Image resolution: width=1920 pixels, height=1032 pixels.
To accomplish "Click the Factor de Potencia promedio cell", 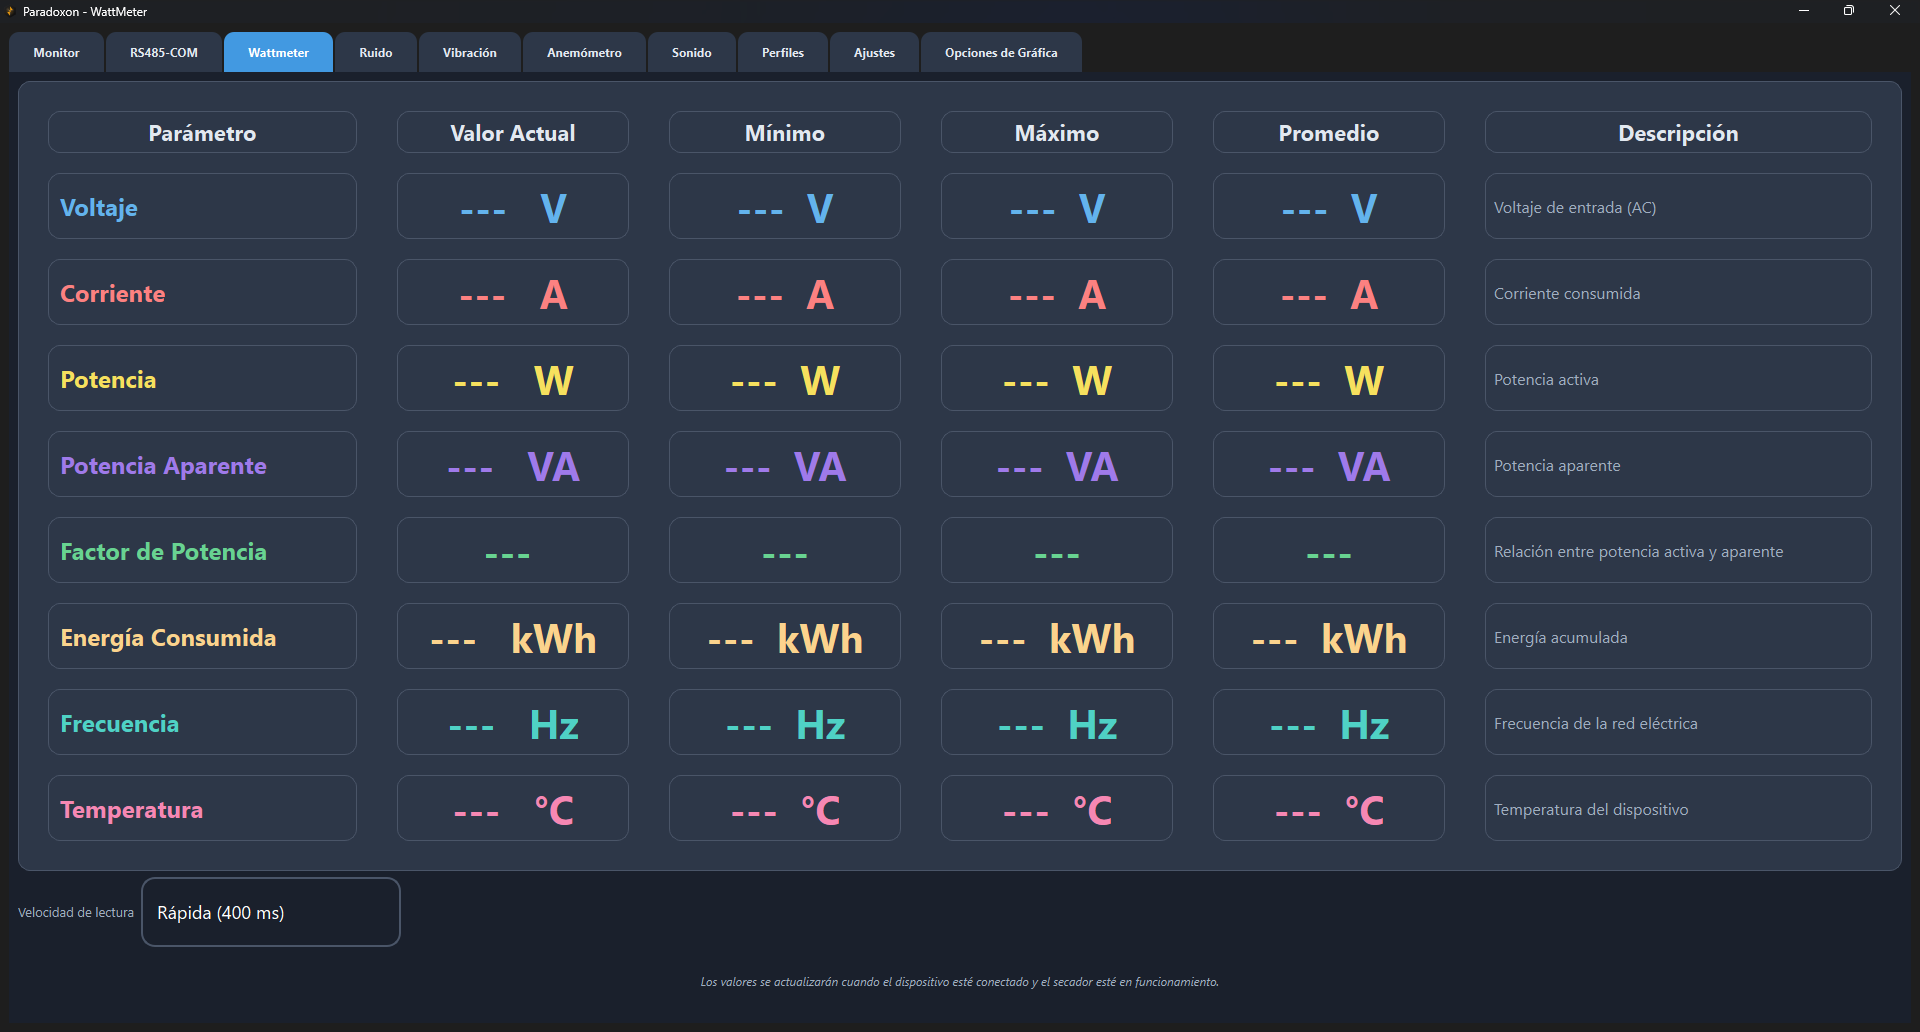I will (x=1329, y=551).
